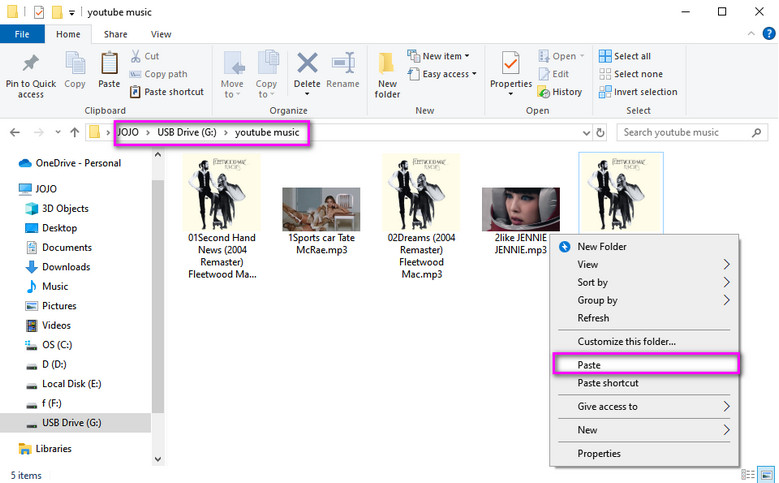Click the Edit ribbon button

(554, 74)
